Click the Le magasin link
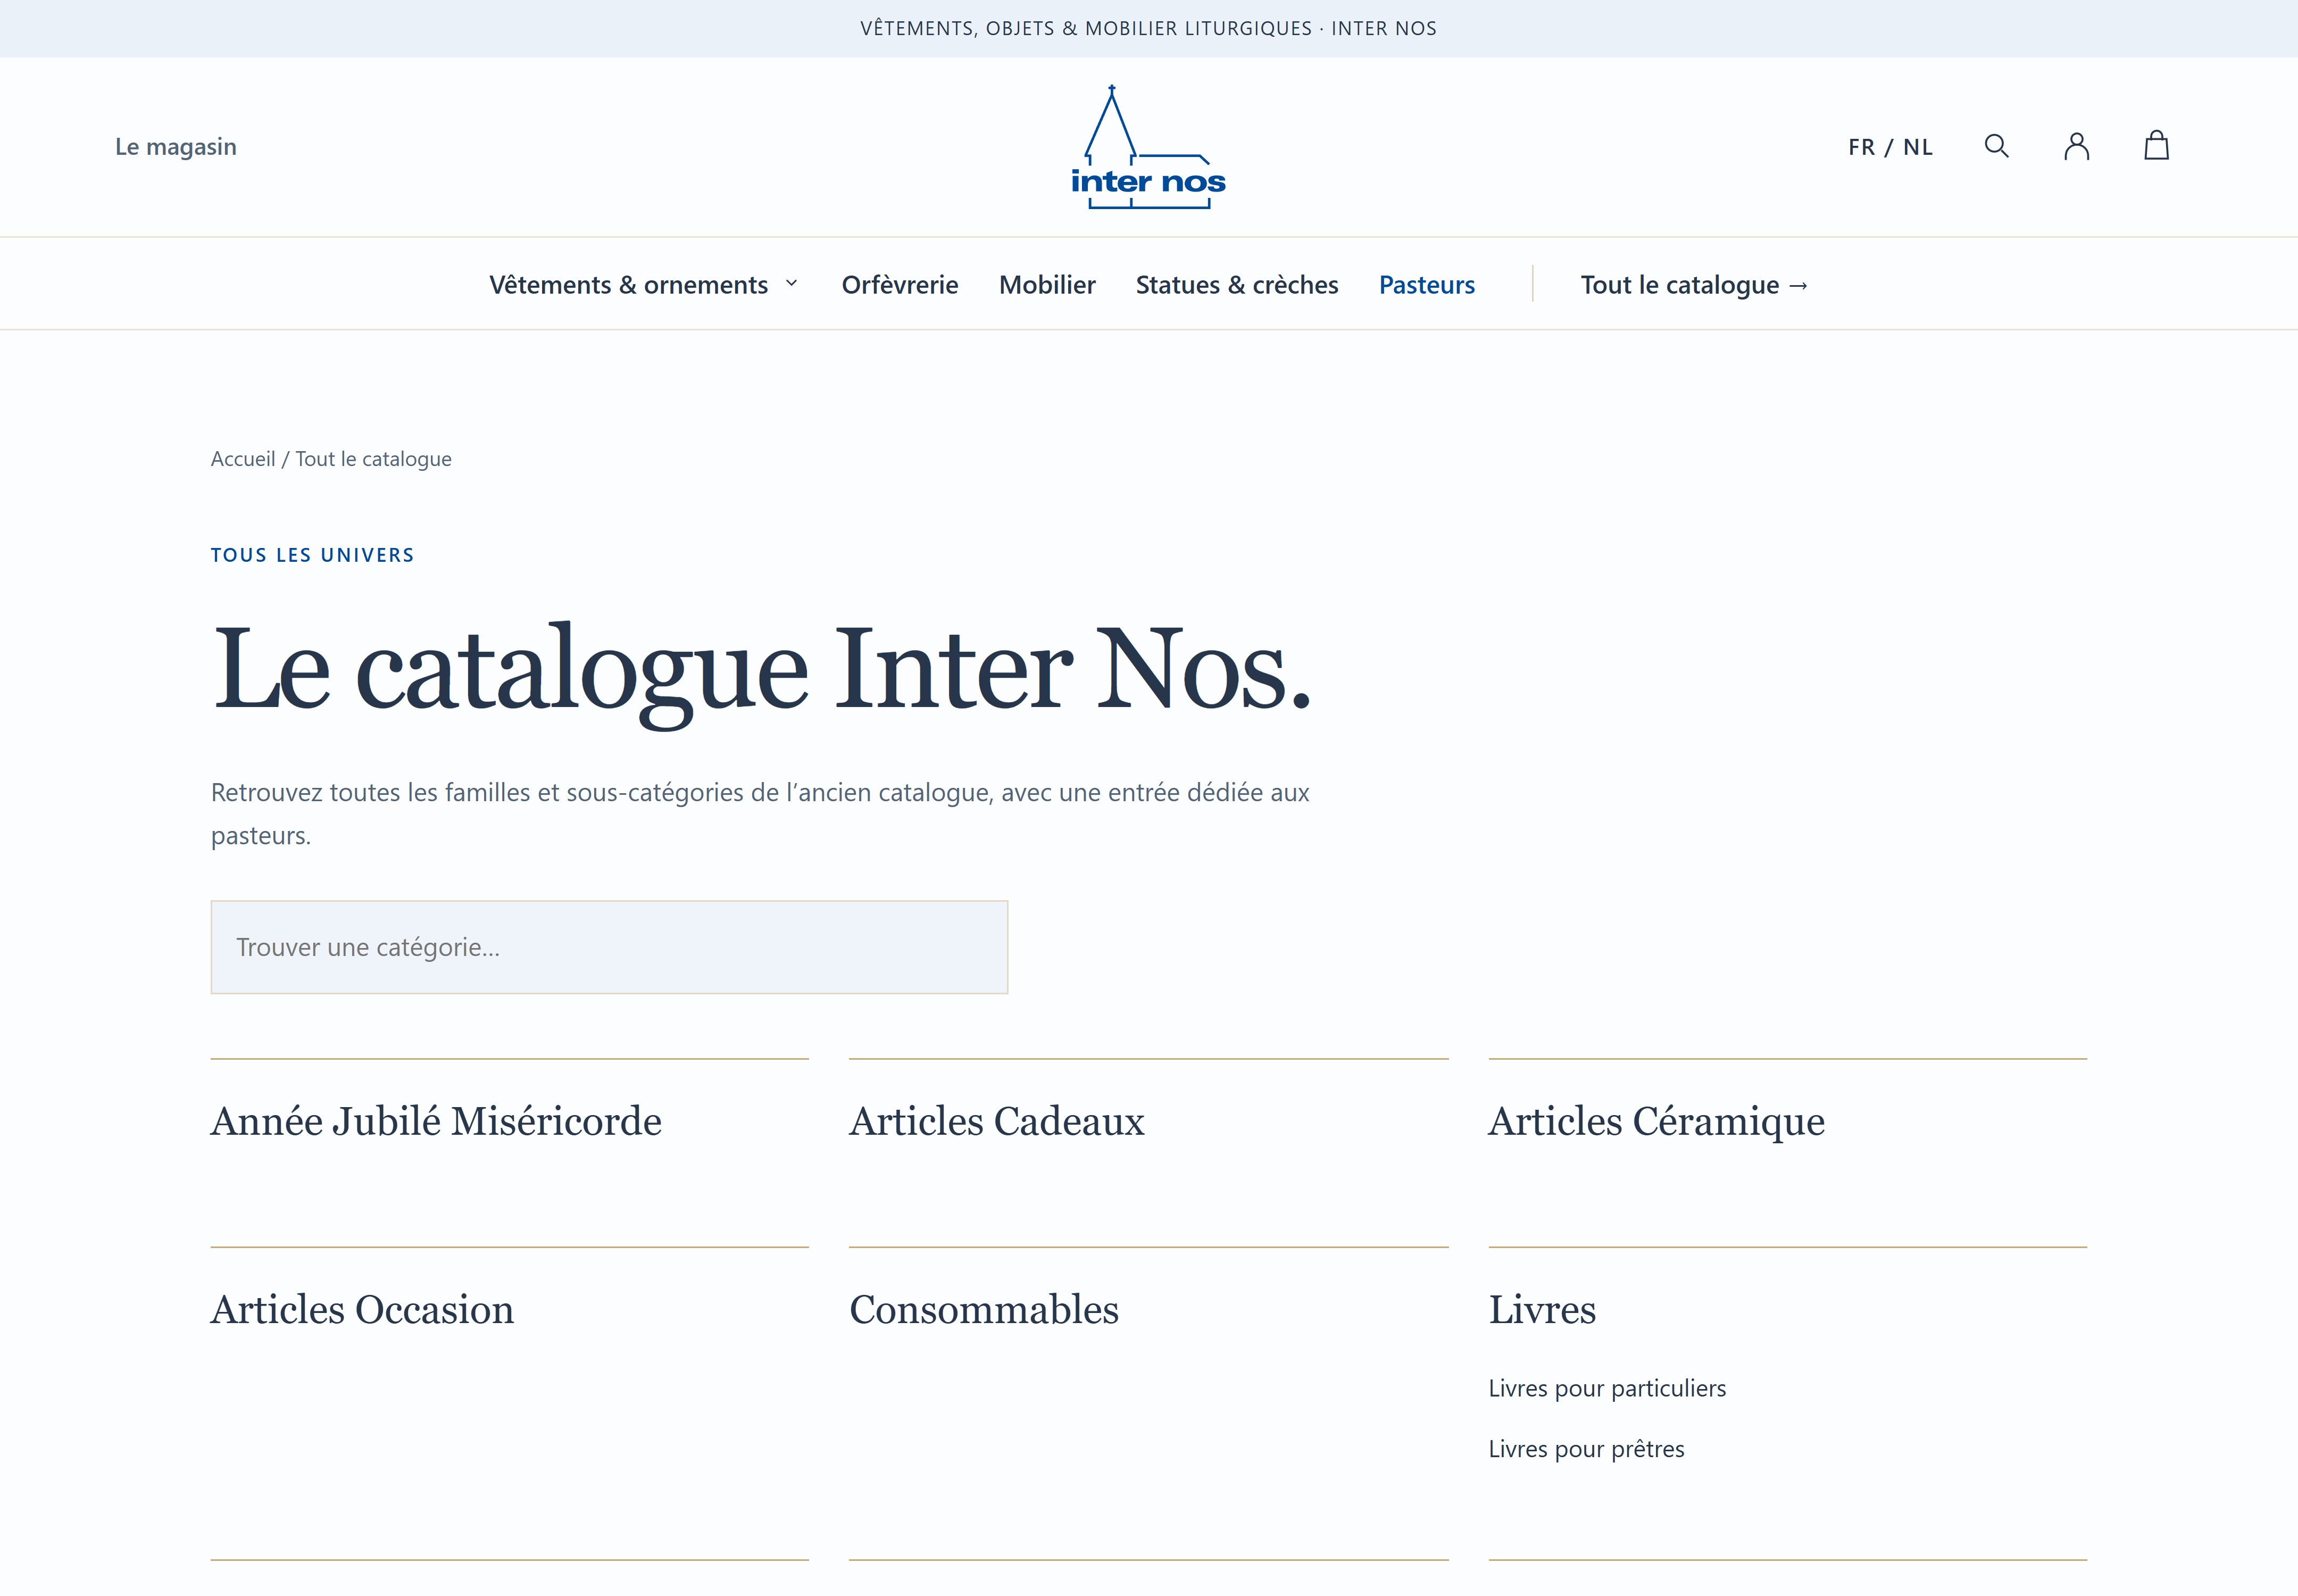 pyautogui.click(x=176, y=147)
